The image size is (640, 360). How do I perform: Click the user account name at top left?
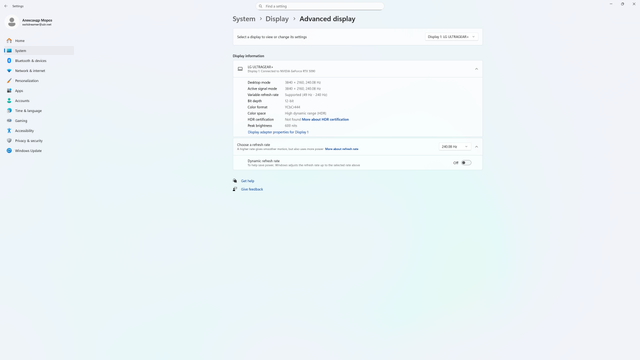tap(37, 20)
